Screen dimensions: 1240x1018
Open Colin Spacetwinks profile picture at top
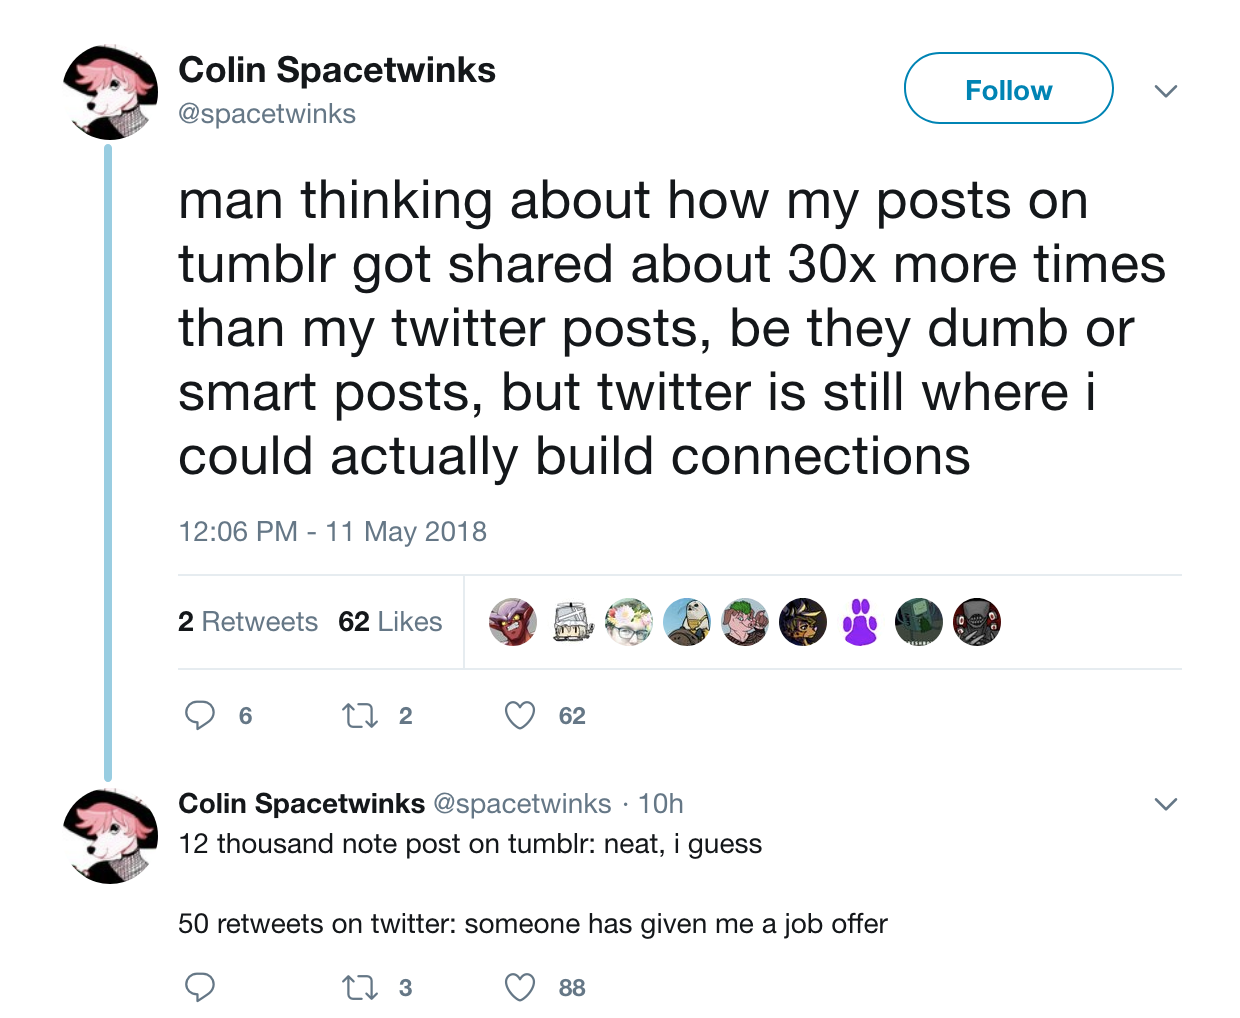coord(110,92)
